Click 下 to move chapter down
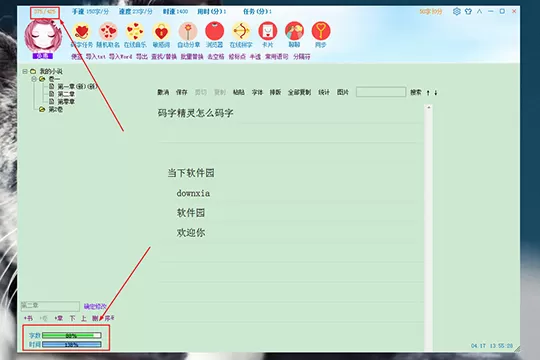The image size is (540, 360). tap(72, 318)
